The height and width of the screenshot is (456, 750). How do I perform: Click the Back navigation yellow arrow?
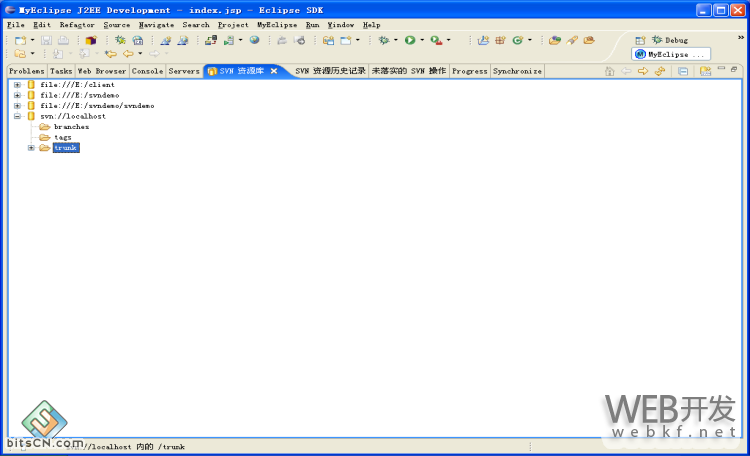[x=128, y=54]
